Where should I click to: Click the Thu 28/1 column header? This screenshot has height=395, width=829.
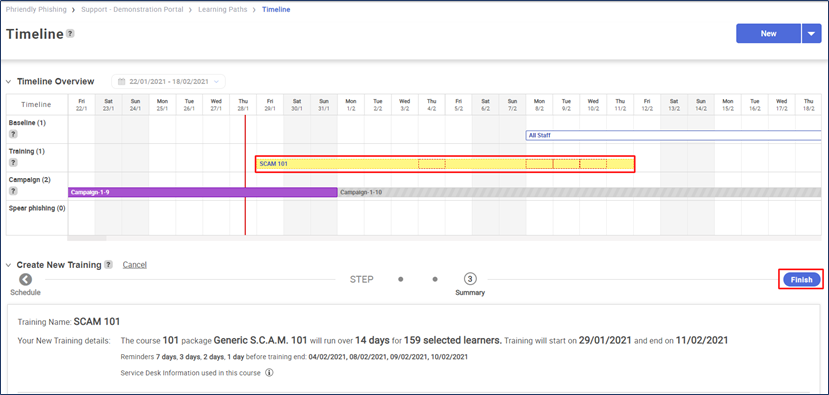point(243,104)
